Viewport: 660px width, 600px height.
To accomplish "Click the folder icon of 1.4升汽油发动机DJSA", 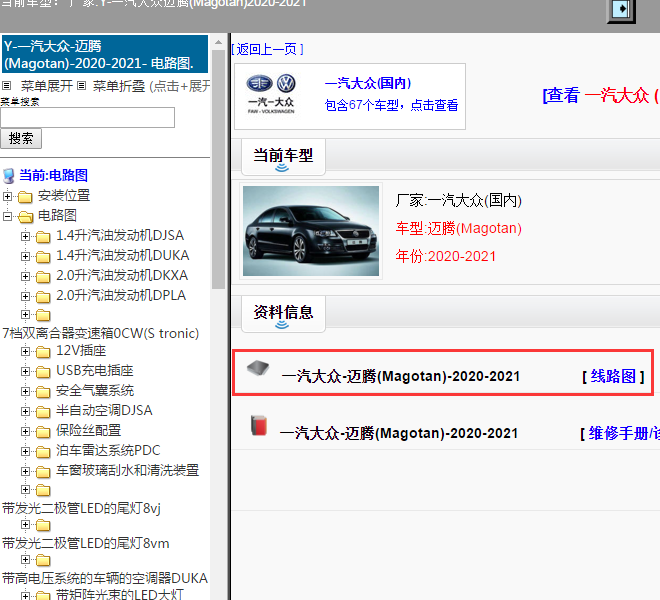I will tap(43, 237).
